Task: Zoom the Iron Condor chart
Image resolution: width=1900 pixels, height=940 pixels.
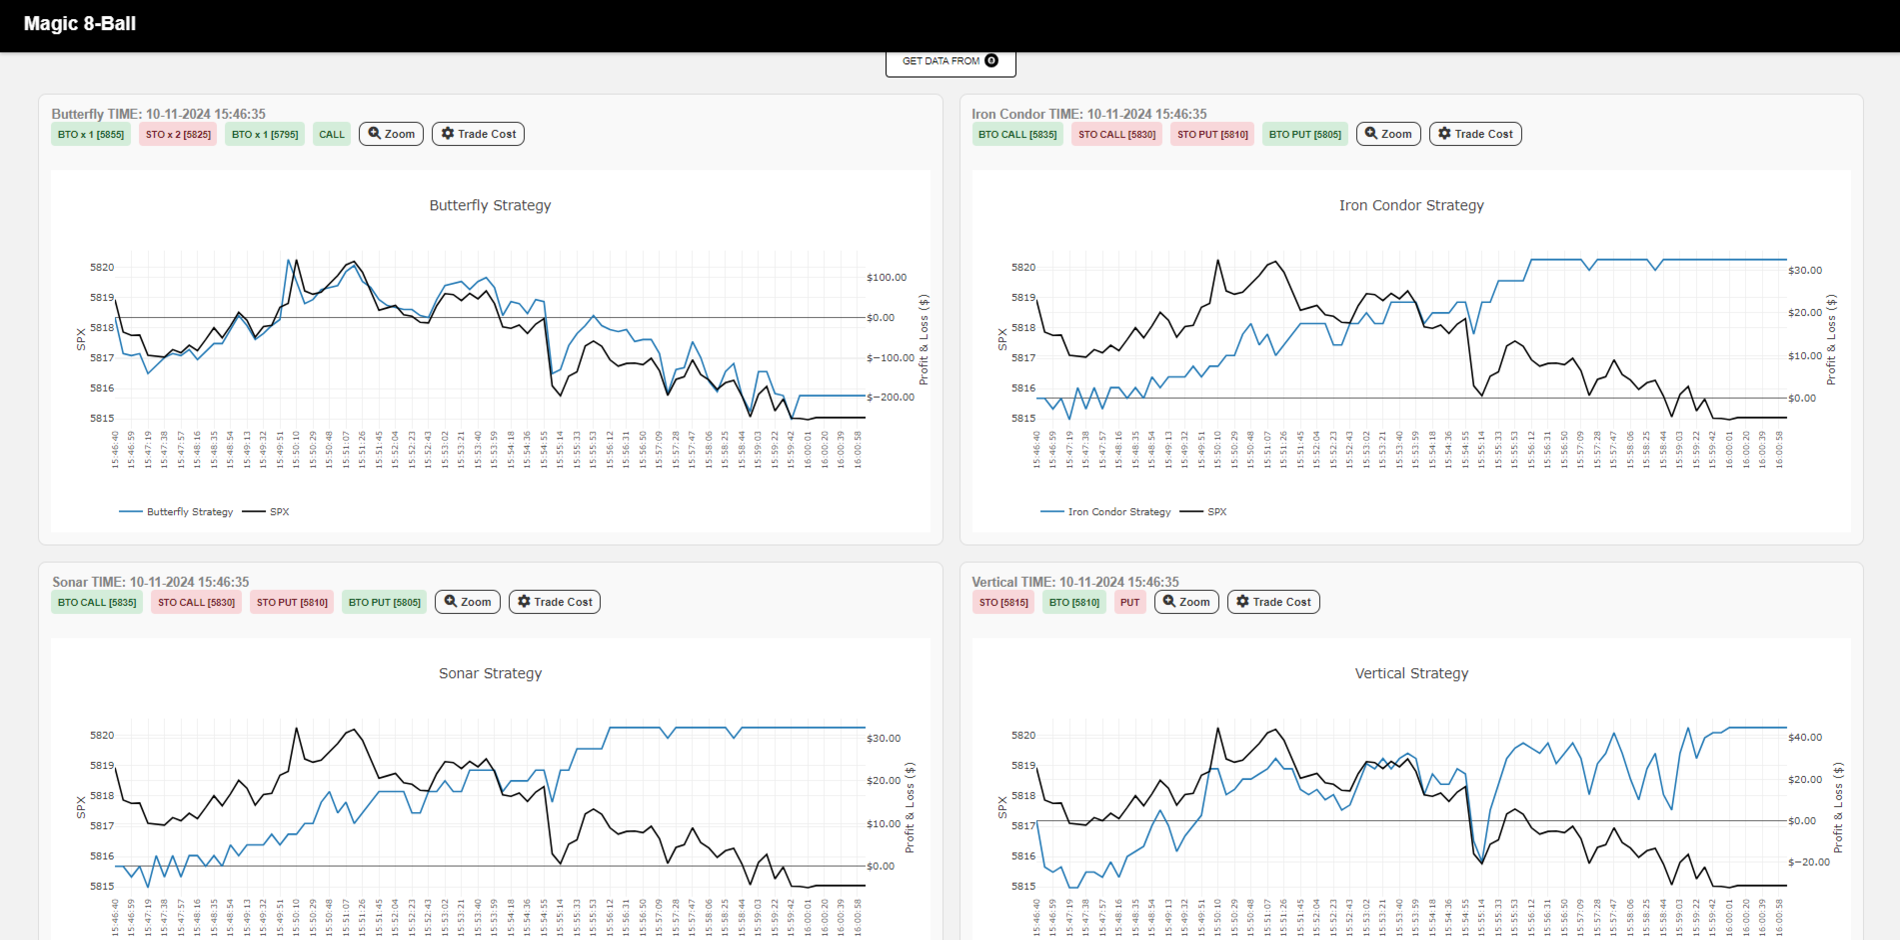Action: pos(1388,134)
